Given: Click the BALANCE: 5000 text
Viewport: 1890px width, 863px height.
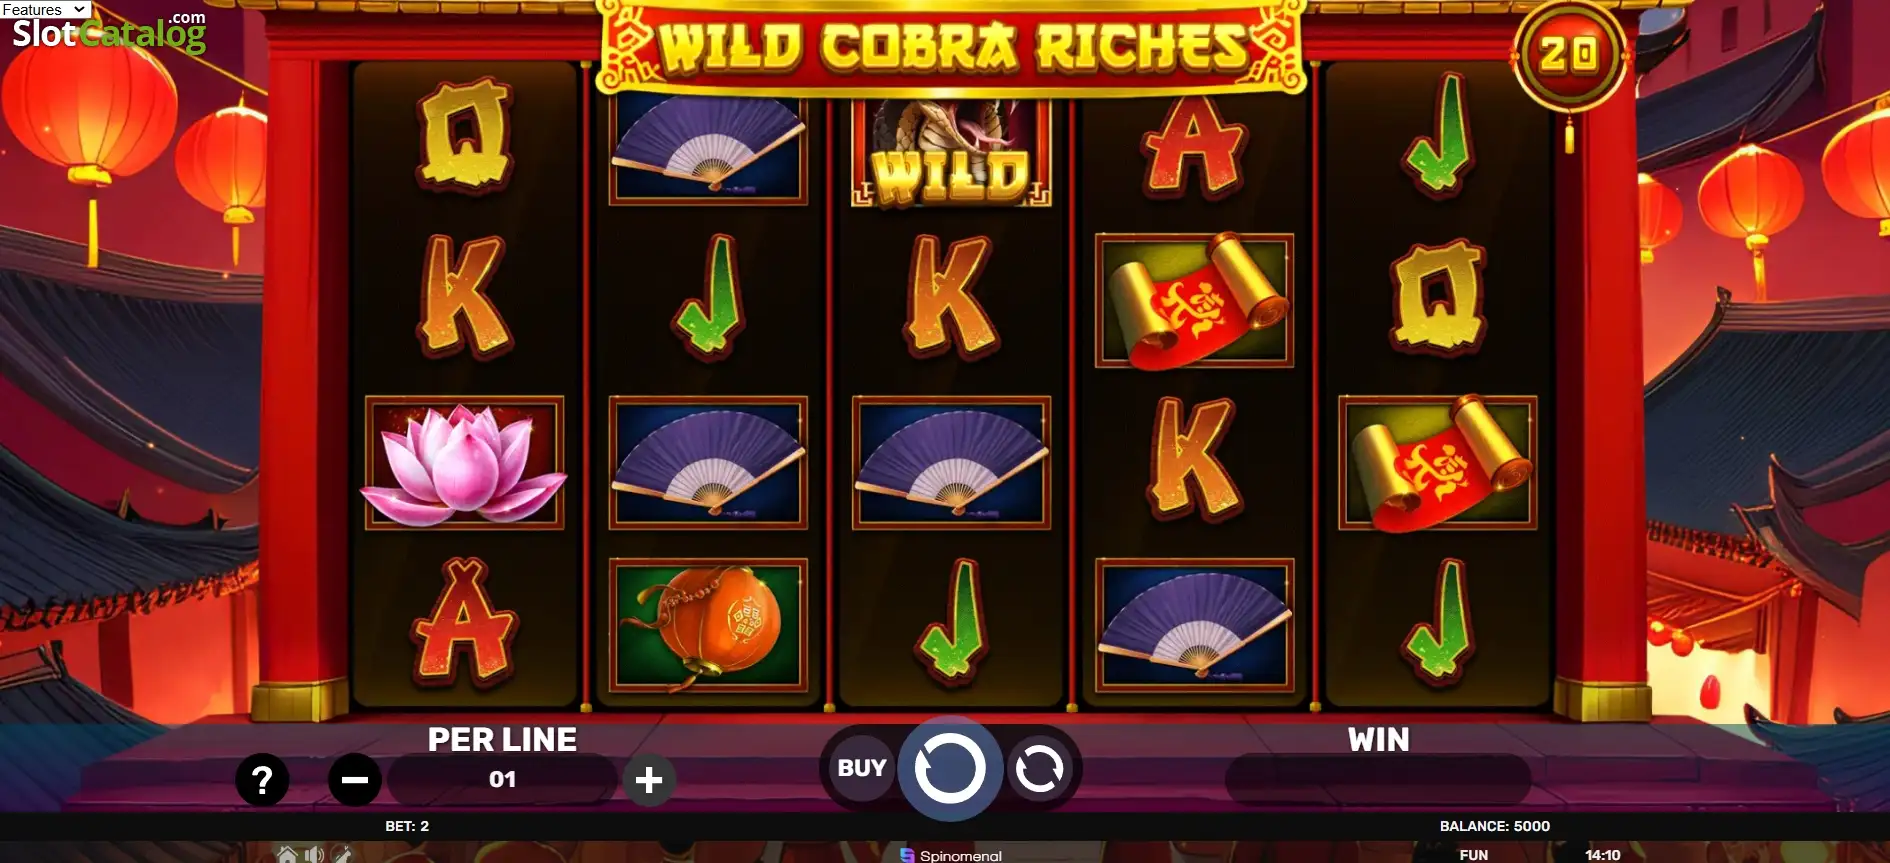Looking at the screenshot, I should pos(1494,826).
